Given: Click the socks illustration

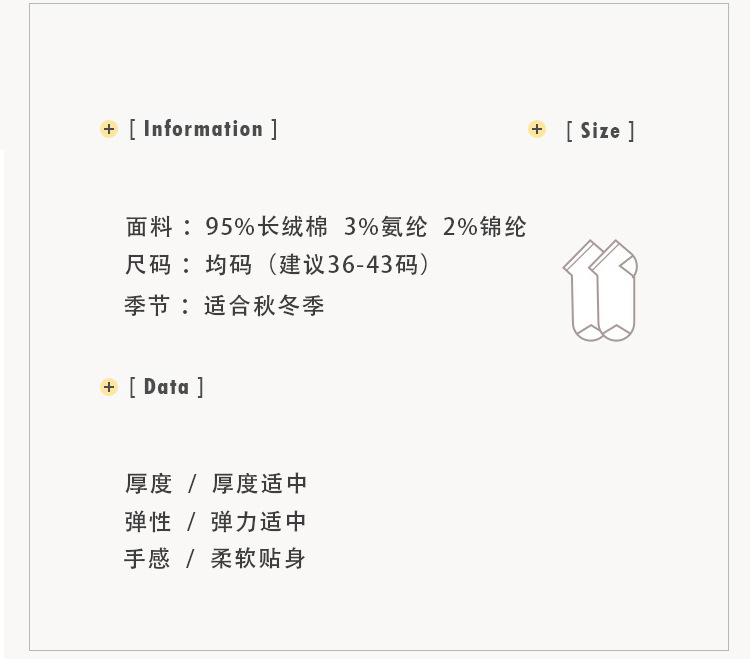Looking at the screenshot, I should 600,290.
